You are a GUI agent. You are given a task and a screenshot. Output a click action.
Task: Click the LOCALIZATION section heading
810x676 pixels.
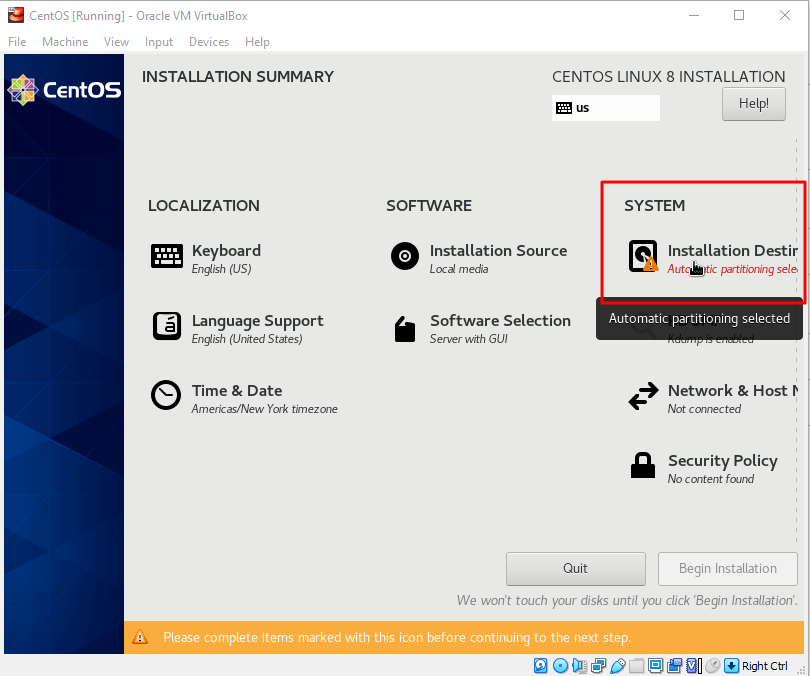tap(204, 206)
